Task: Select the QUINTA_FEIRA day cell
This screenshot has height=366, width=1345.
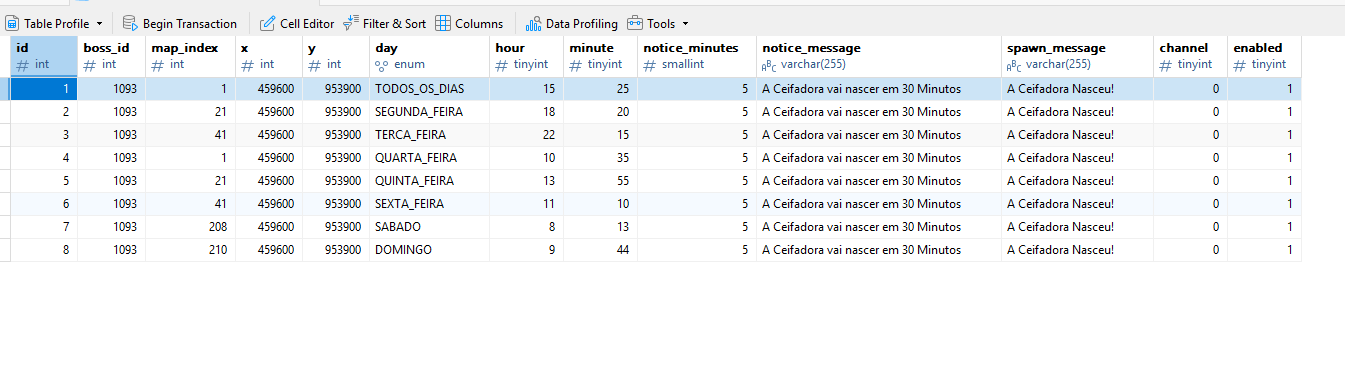Action: point(429,180)
